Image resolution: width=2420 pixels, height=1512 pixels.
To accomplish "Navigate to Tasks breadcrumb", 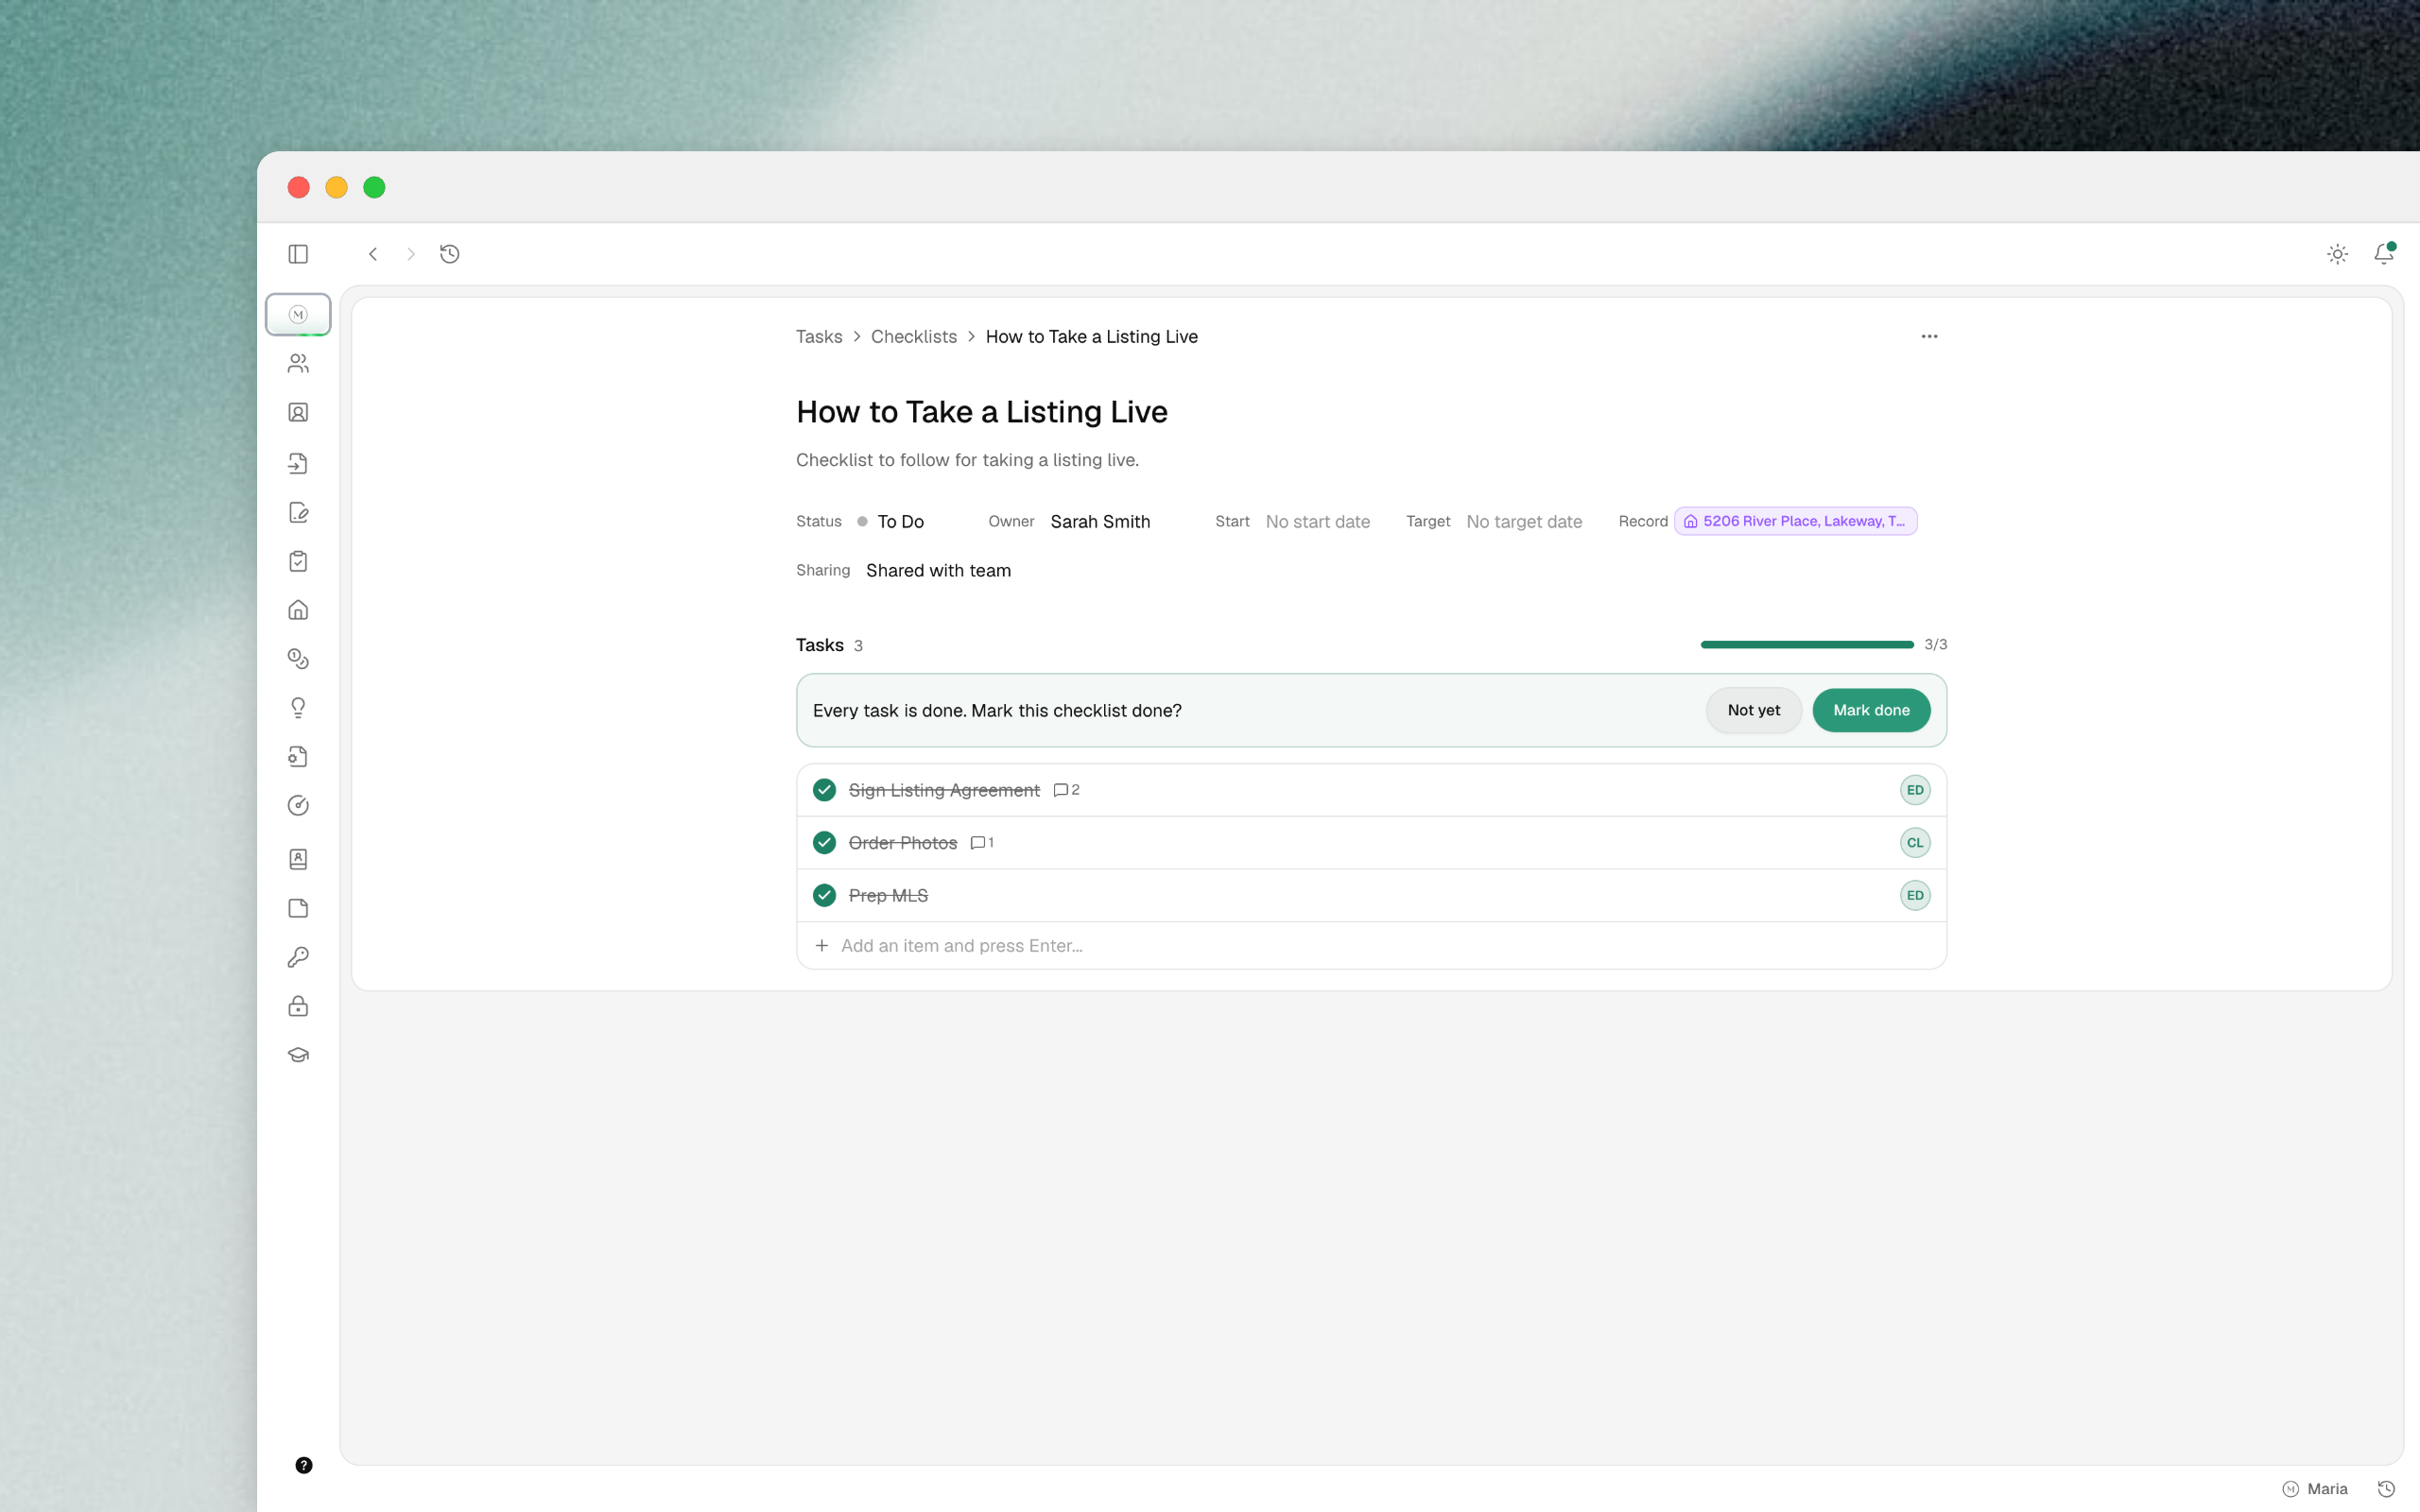I will click(819, 337).
